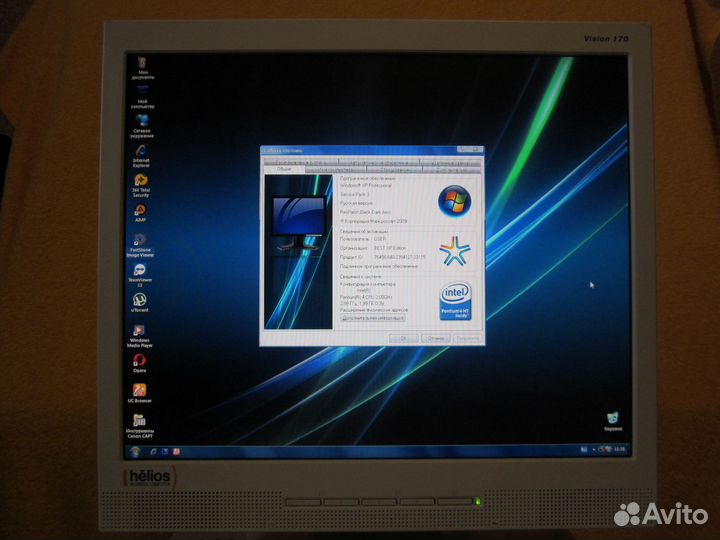Launch Internet Explorer from the desktop
The image size is (720, 540).
click(141, 156)
